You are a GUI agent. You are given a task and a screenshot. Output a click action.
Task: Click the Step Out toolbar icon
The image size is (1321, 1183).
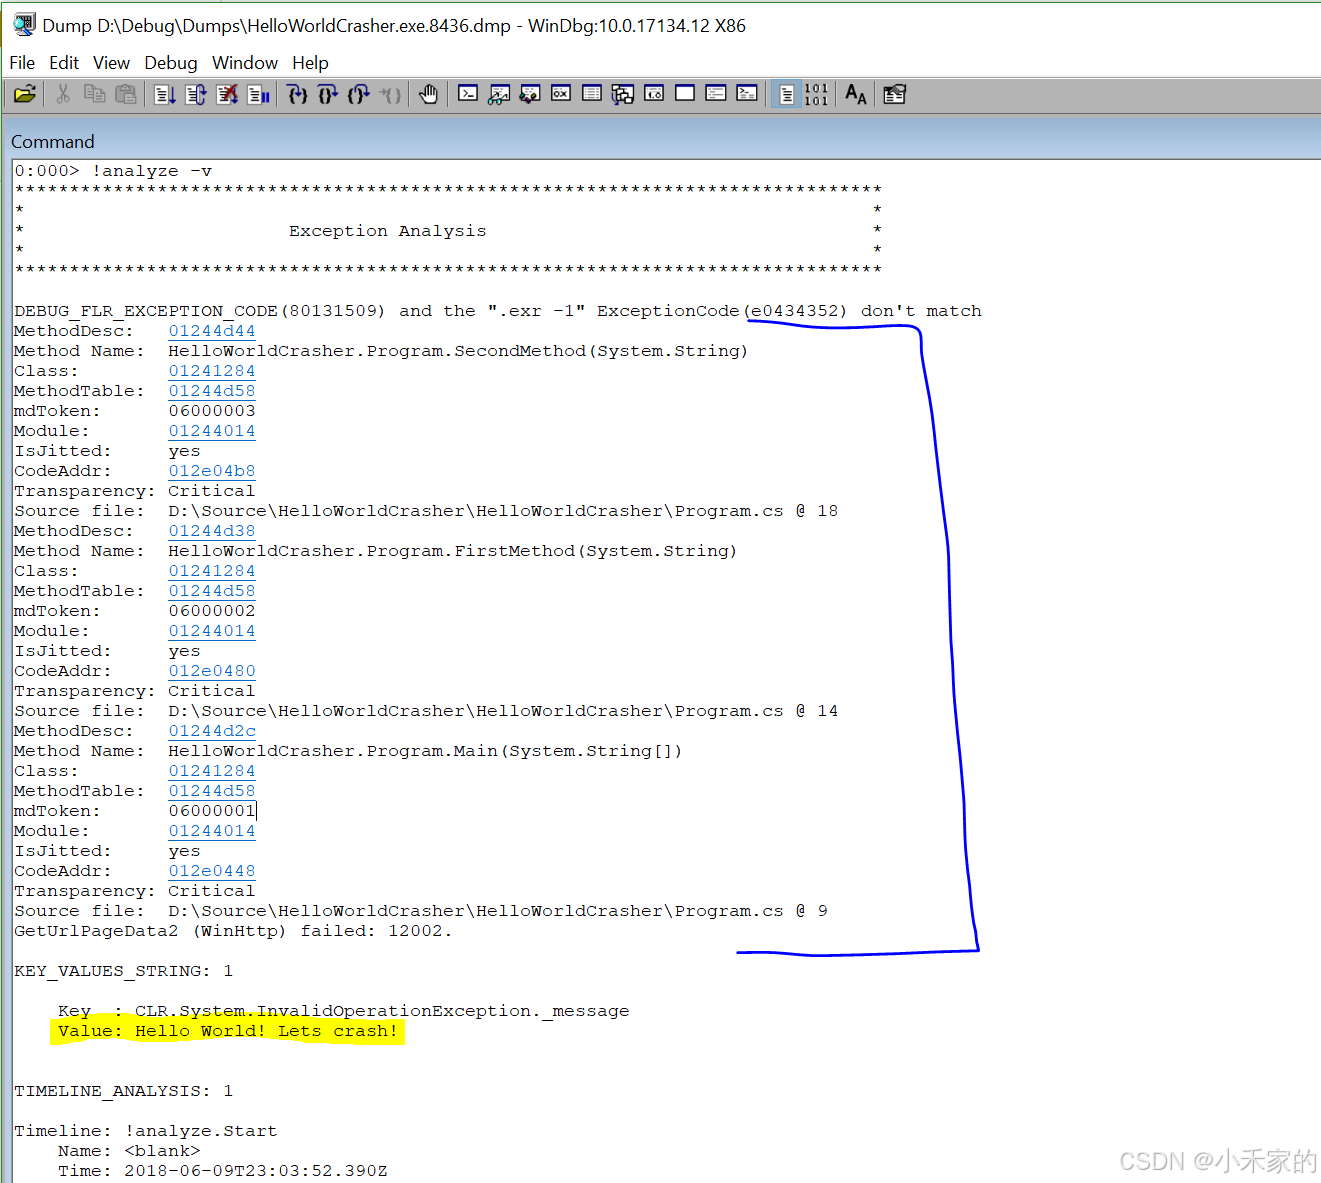pos(359,94)
